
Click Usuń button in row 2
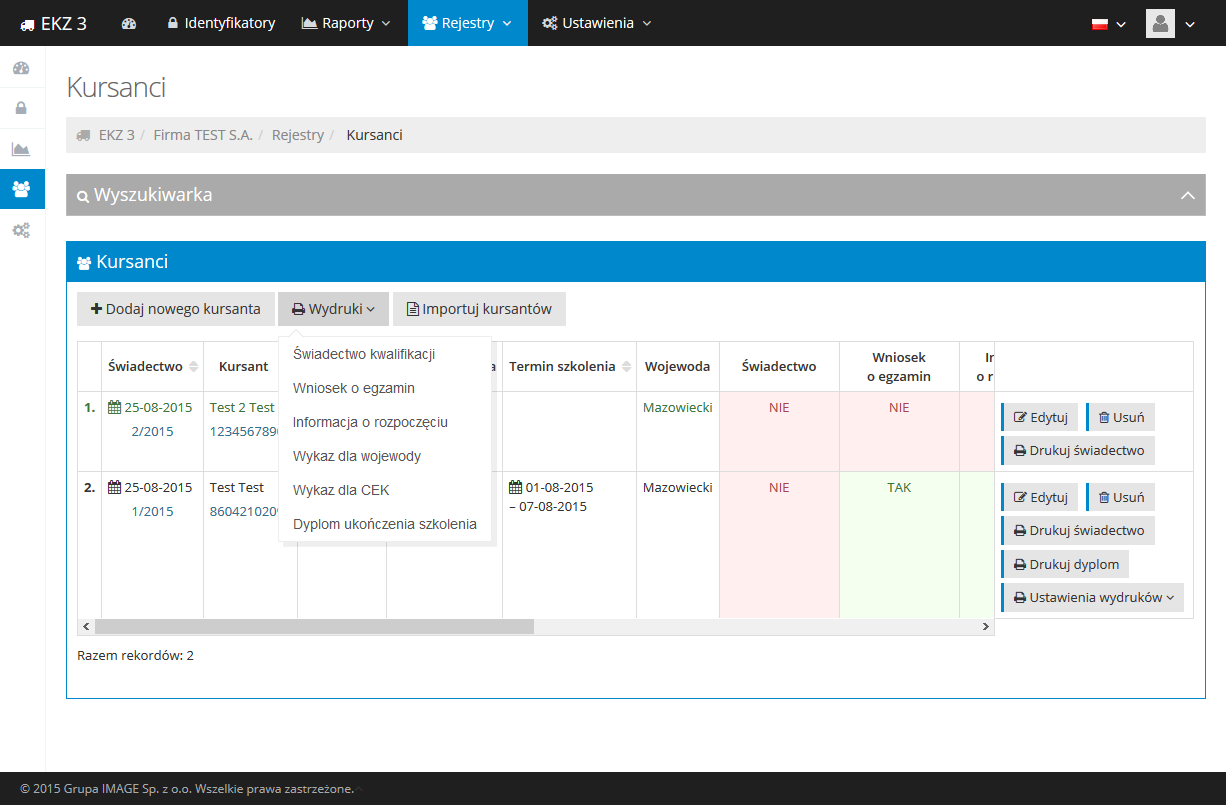1120,497
